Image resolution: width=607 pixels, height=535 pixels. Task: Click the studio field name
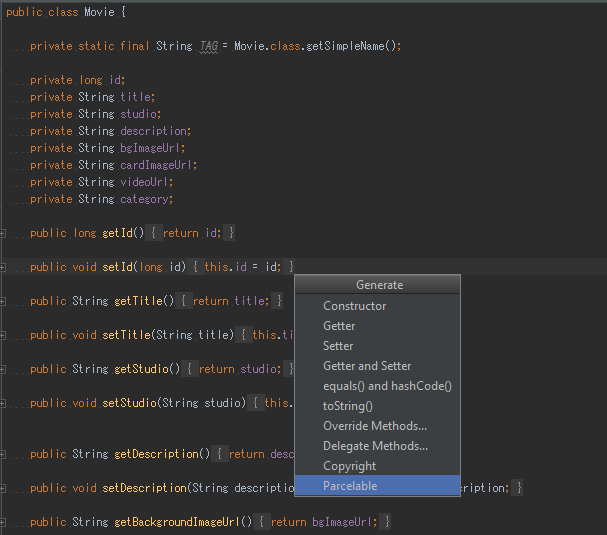138,114
